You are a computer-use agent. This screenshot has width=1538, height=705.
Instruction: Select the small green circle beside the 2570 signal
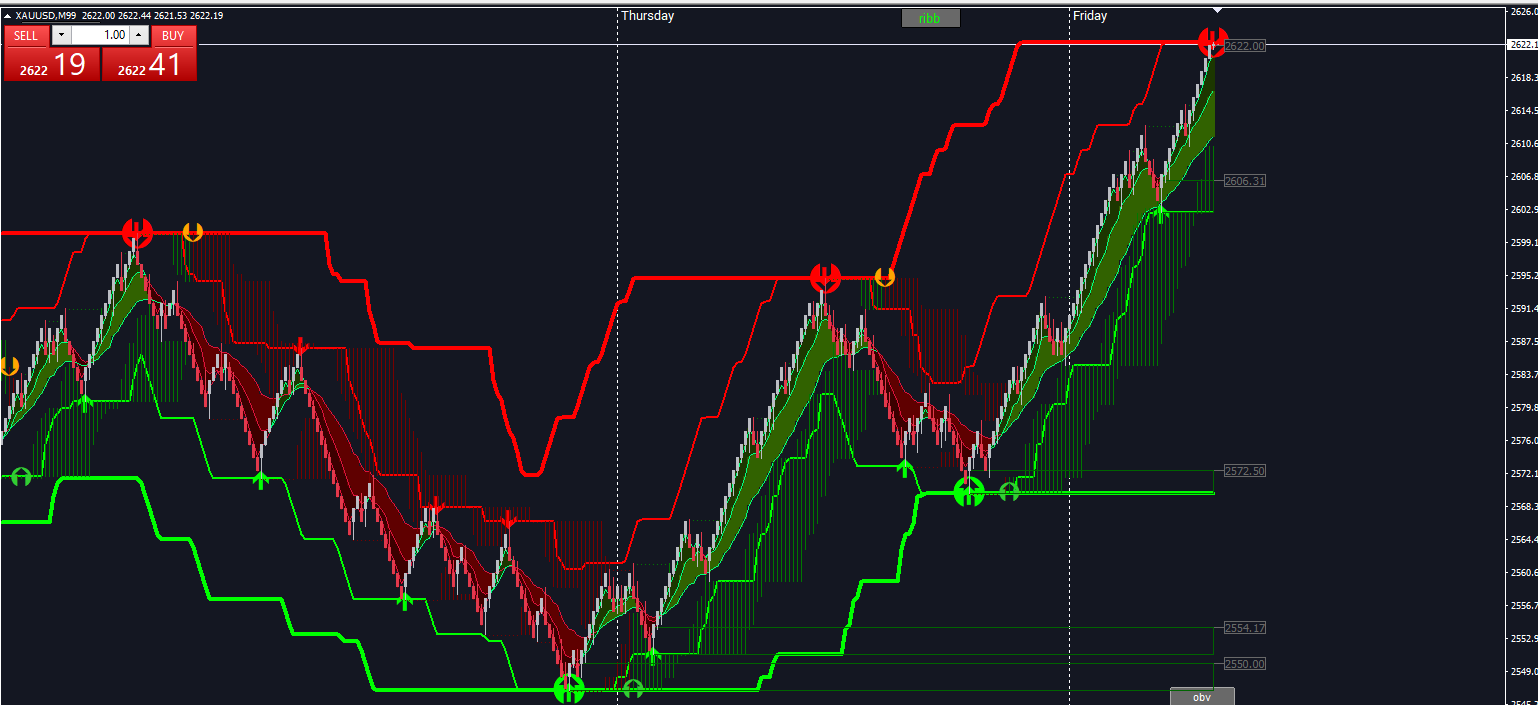pos(1009,492)
